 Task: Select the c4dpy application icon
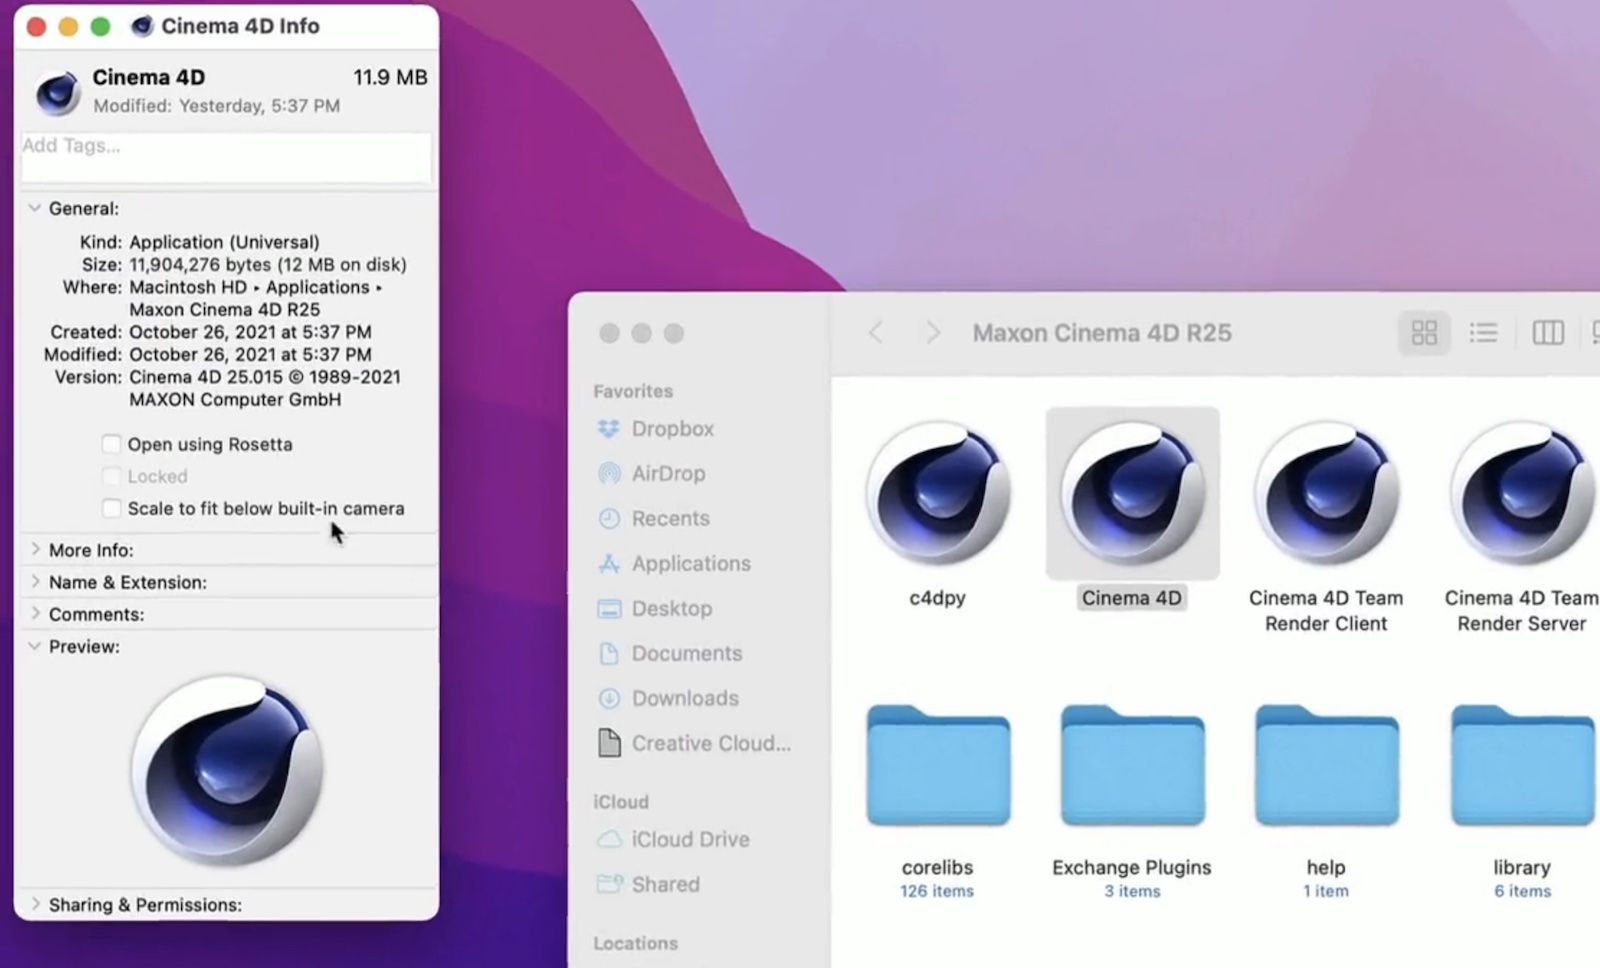(938, 494)
